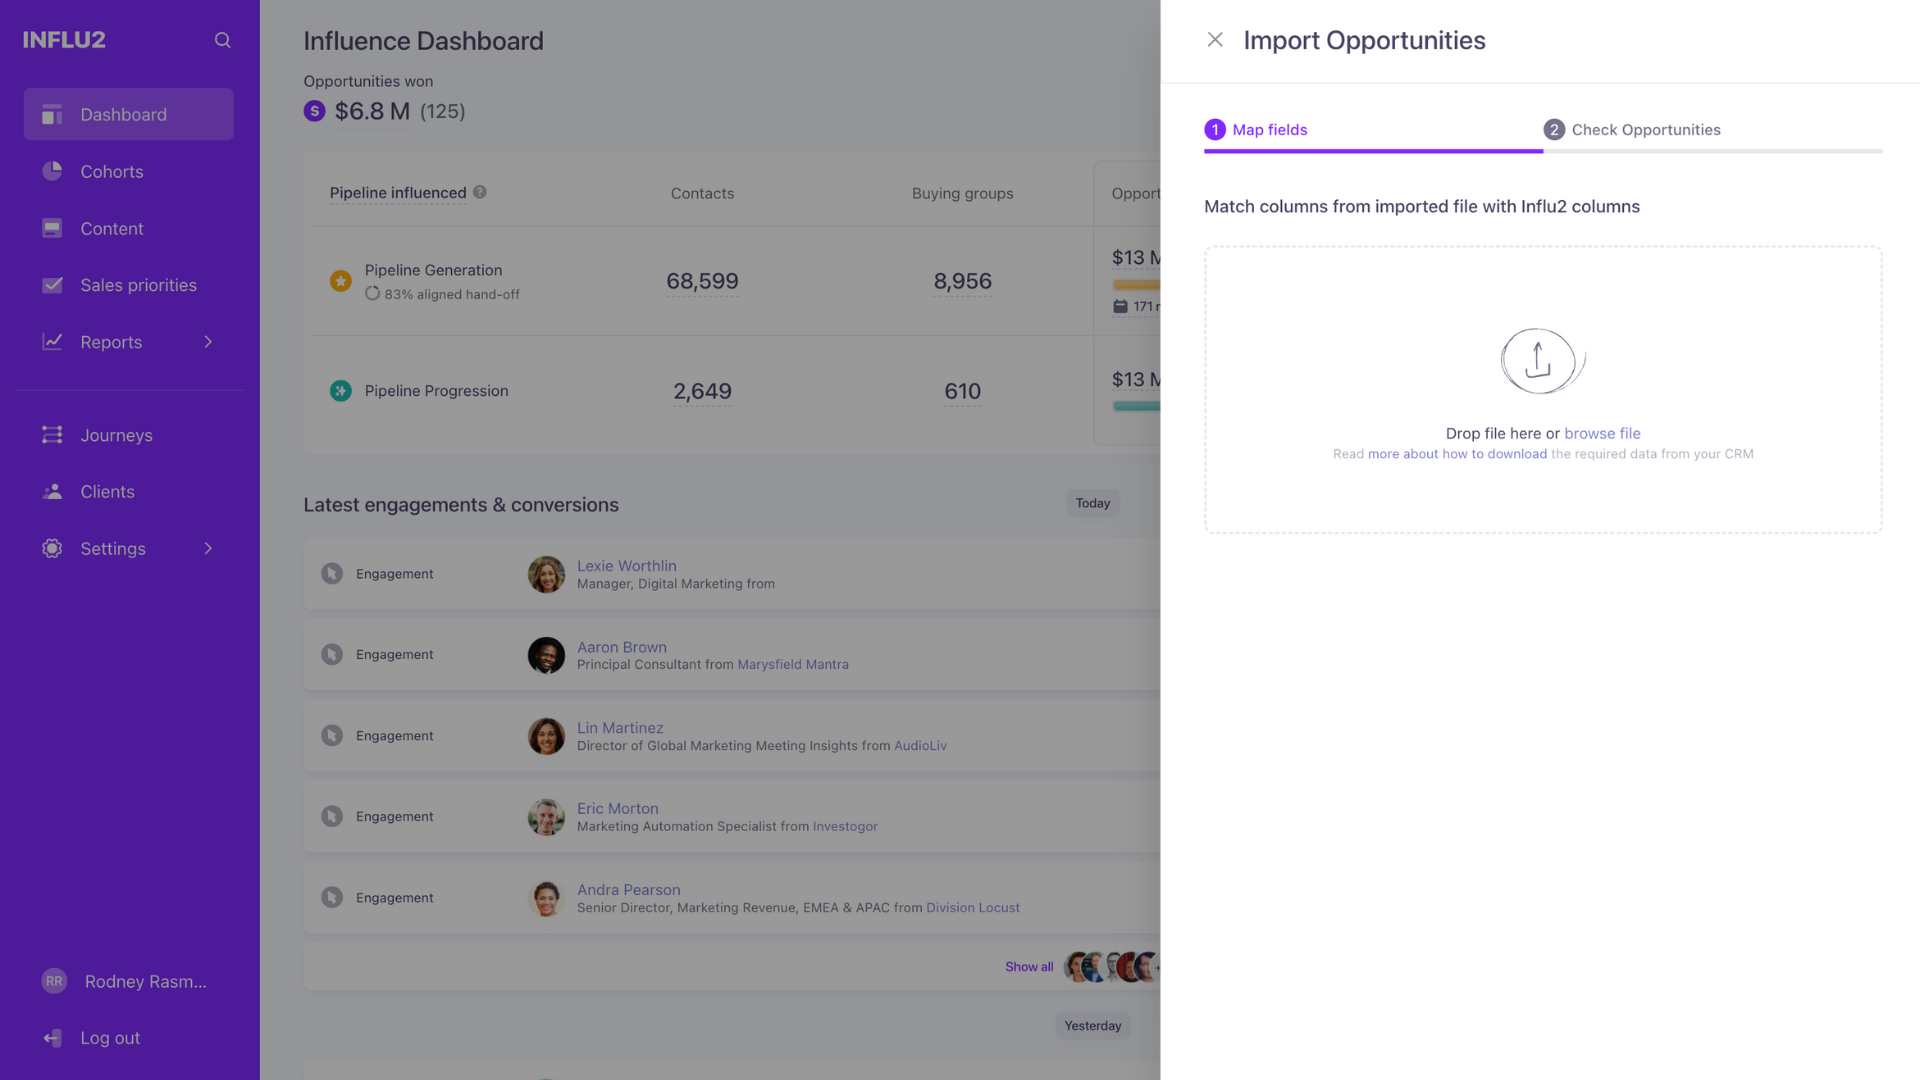The image size is (1920, 1080).
Task: Click engagement cursor icon in Lexie Worthlin row
Action: tap(332, 574)
